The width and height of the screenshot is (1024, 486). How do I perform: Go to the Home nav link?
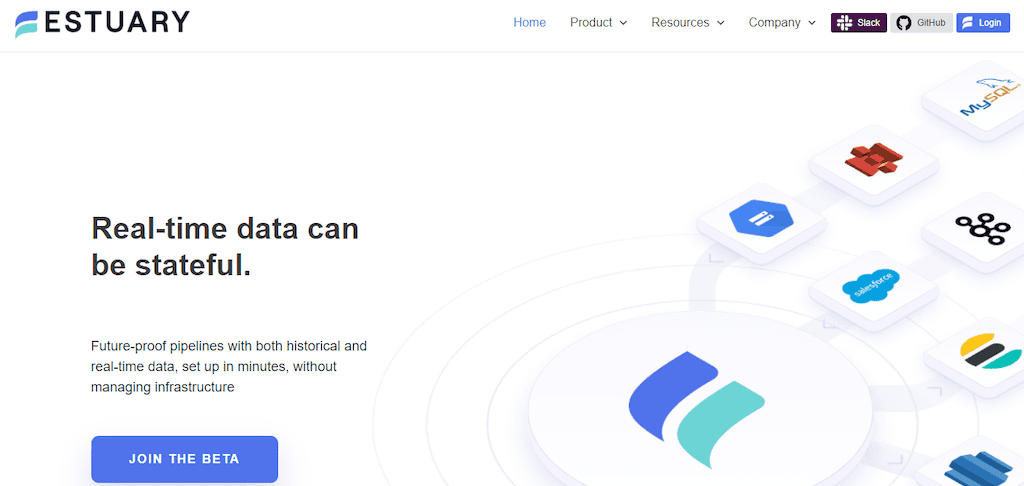tap(529, 23)
